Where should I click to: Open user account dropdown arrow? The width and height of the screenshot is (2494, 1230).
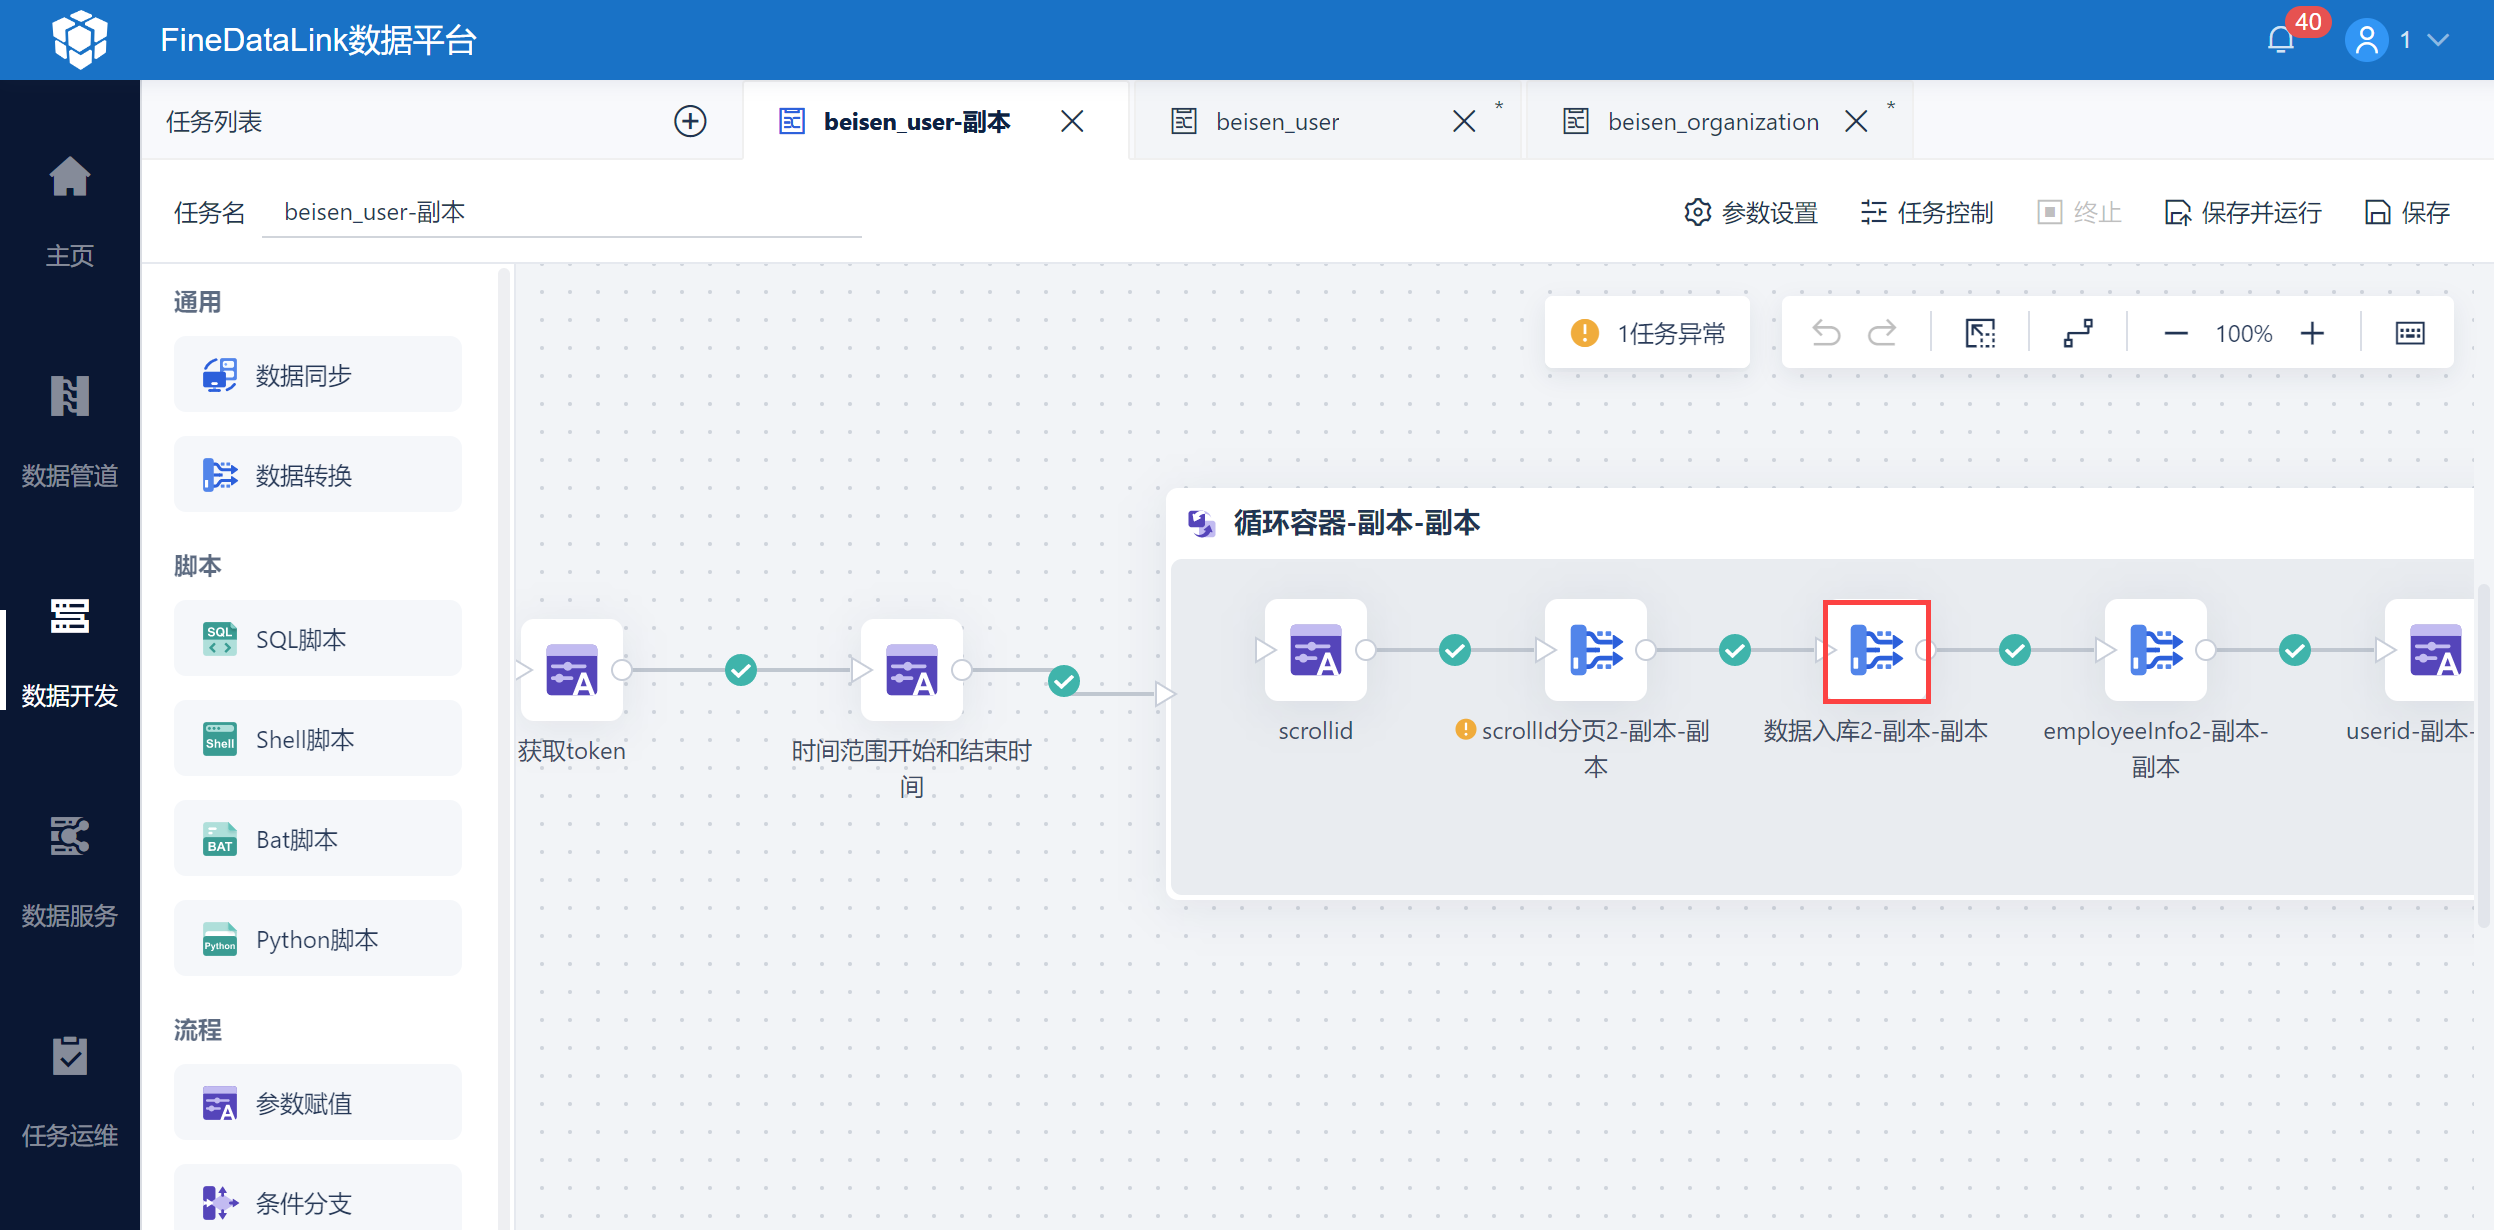[2440, 40]
